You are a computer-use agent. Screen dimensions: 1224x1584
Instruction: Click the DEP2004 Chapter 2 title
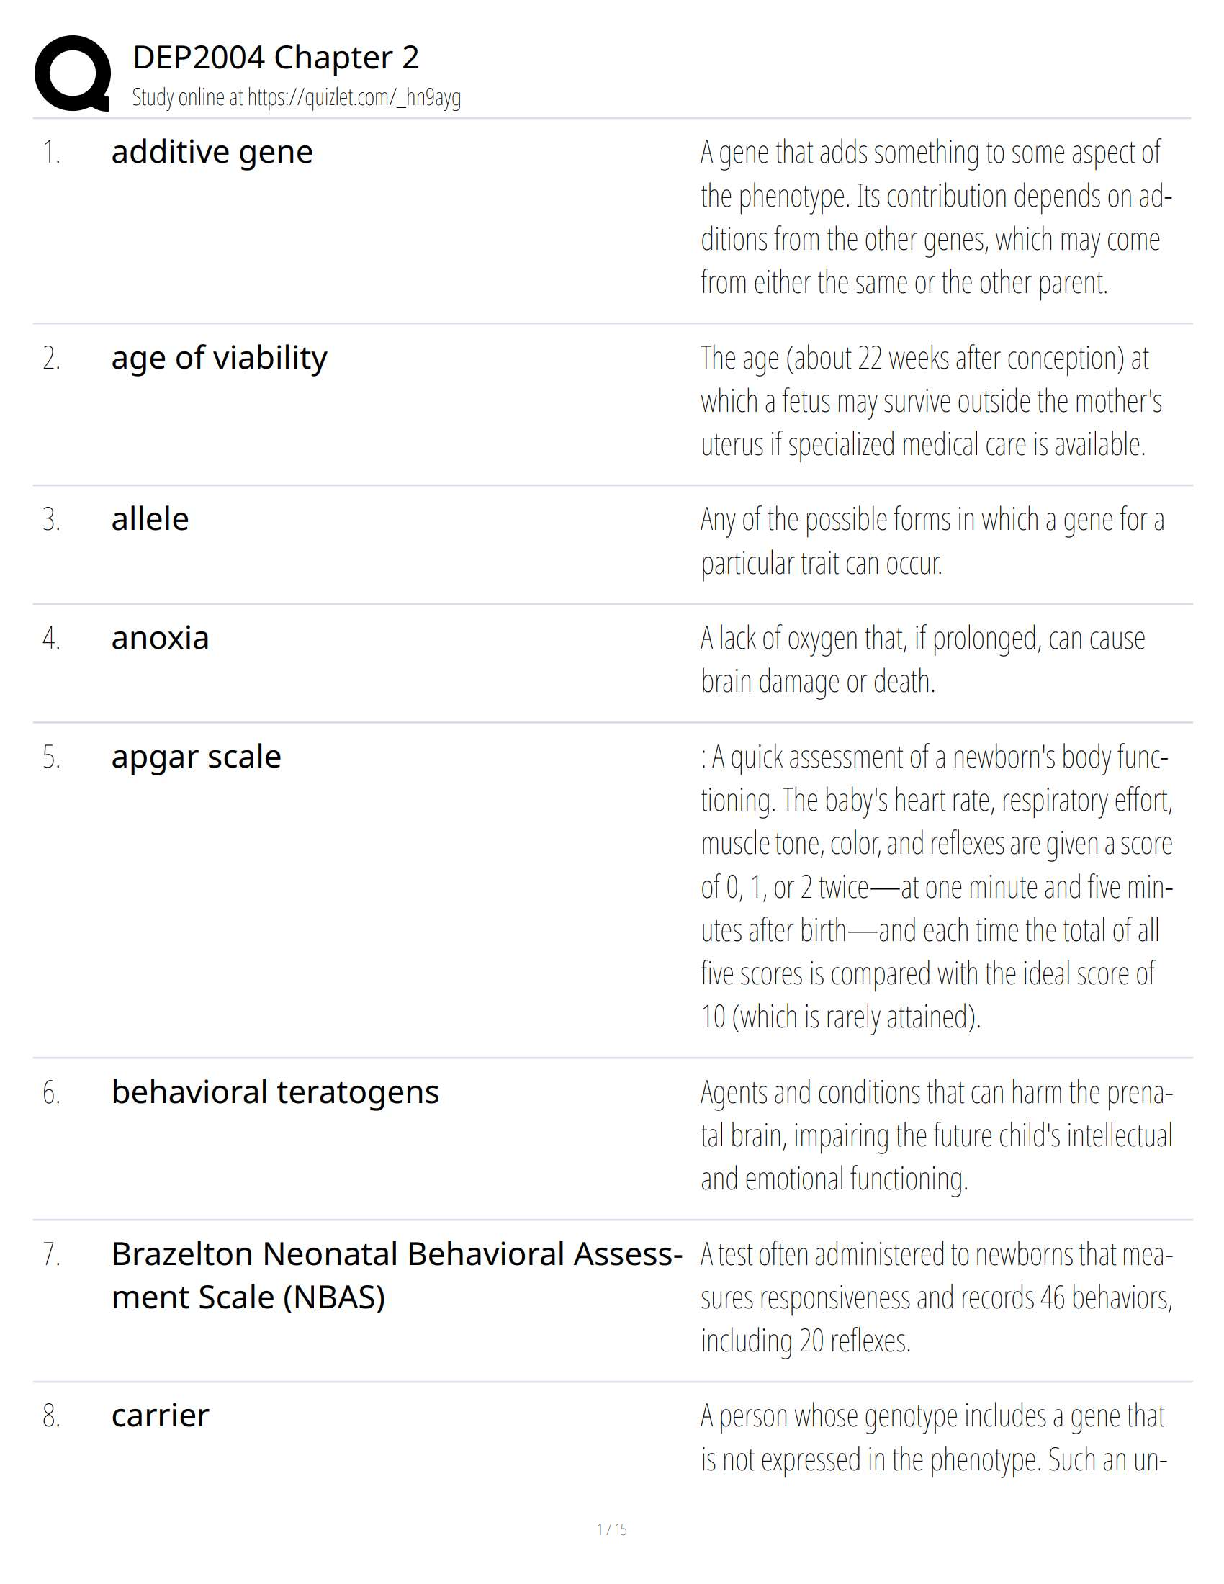point(275,57)
